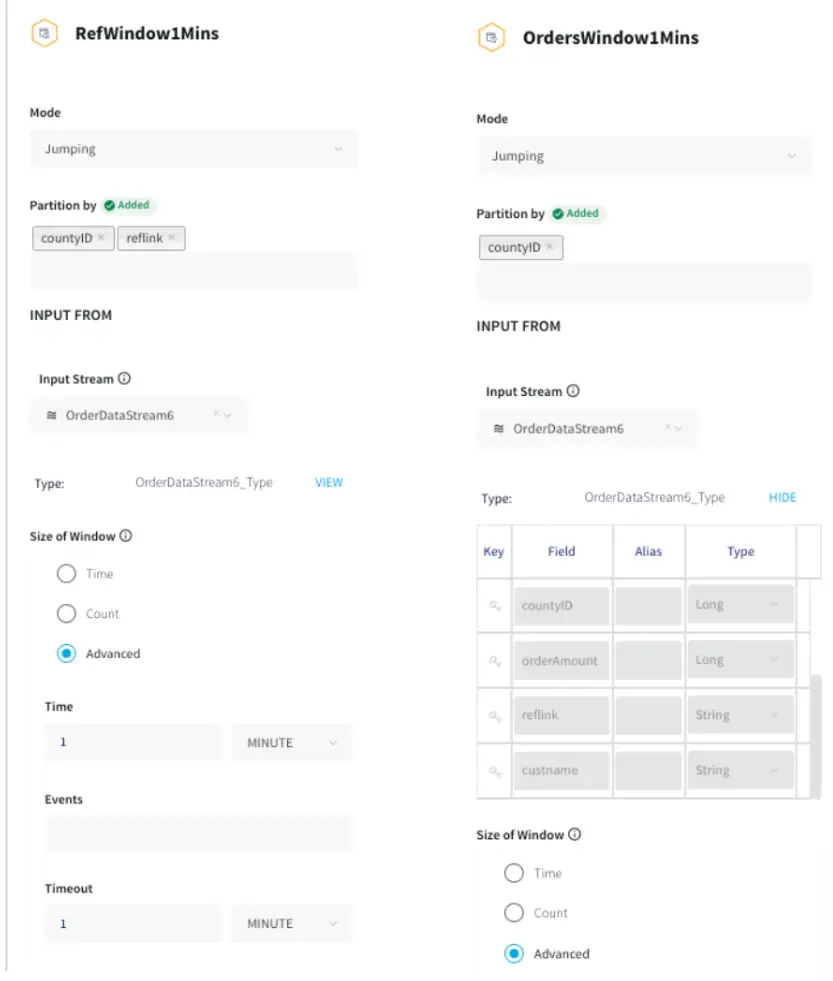
Task: Click info icon beside left Input Stream
Action: point(124,379)
